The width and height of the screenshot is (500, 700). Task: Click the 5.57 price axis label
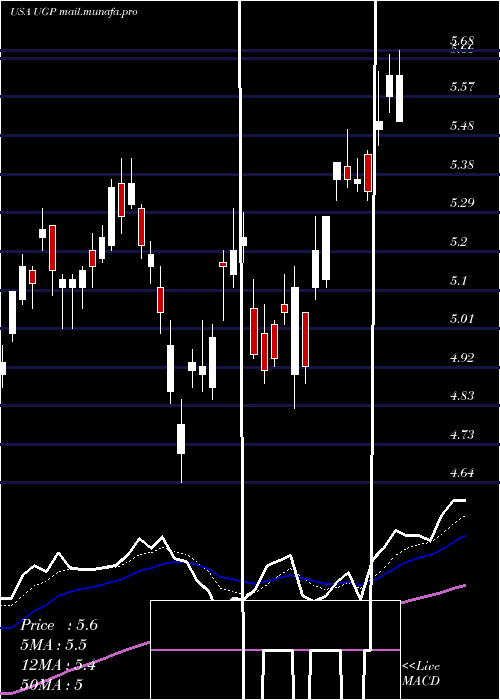tap(462, 87)
